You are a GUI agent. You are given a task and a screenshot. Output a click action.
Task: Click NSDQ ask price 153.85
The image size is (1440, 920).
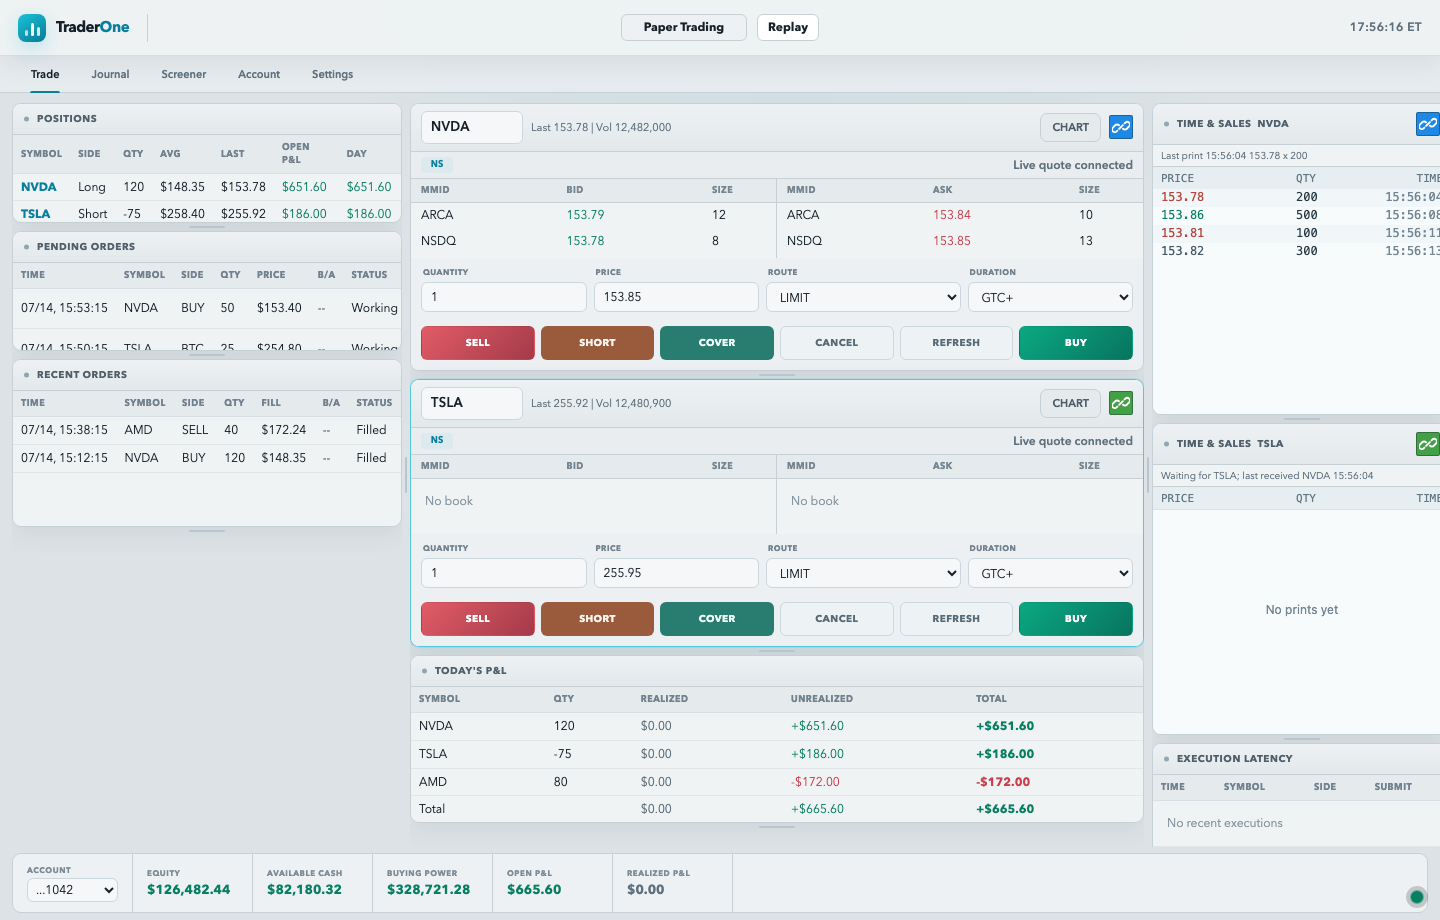[x=952, y=241]
